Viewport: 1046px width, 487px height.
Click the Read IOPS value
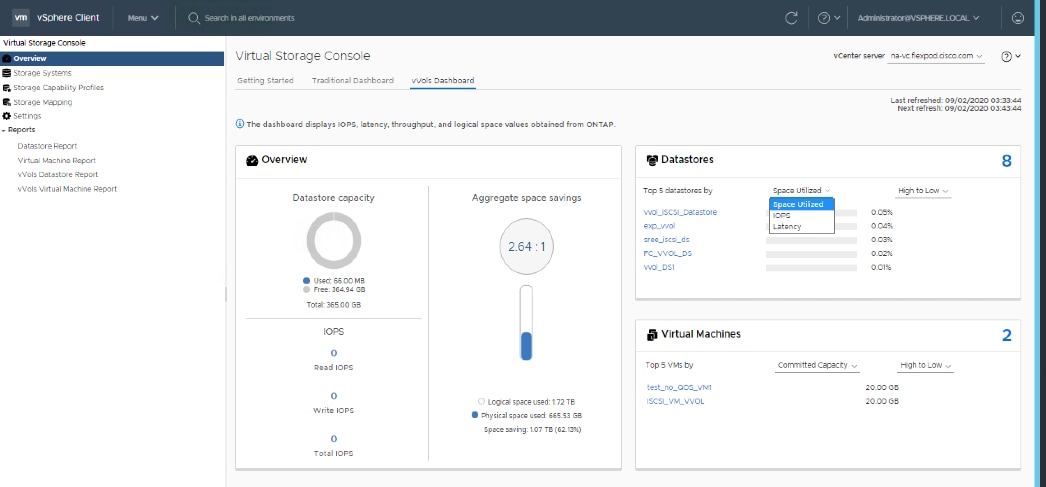tap(334, 354)
